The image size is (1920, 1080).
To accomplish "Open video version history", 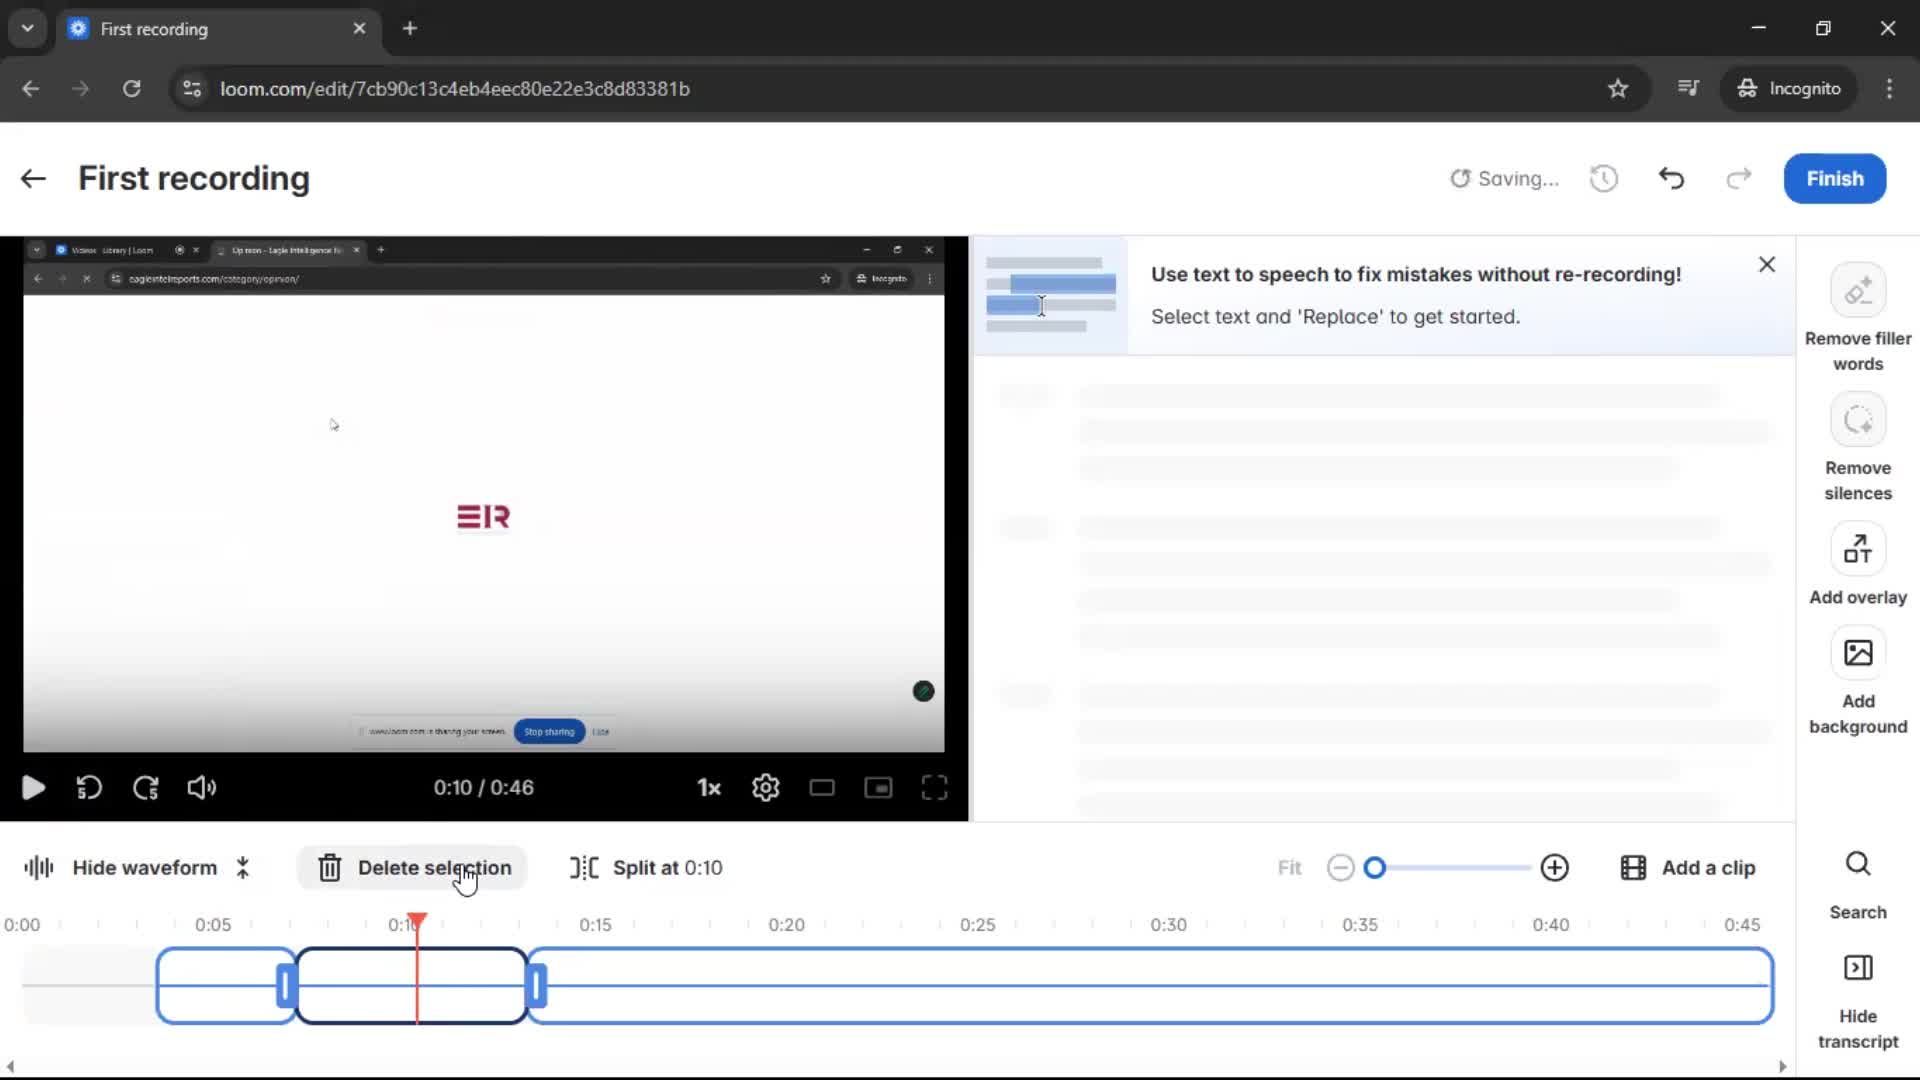I will 1603,178.
